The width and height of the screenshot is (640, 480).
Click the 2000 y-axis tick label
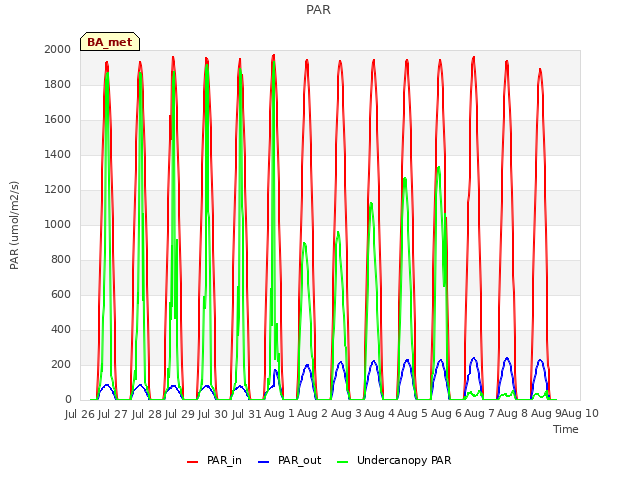click(58, 49)
